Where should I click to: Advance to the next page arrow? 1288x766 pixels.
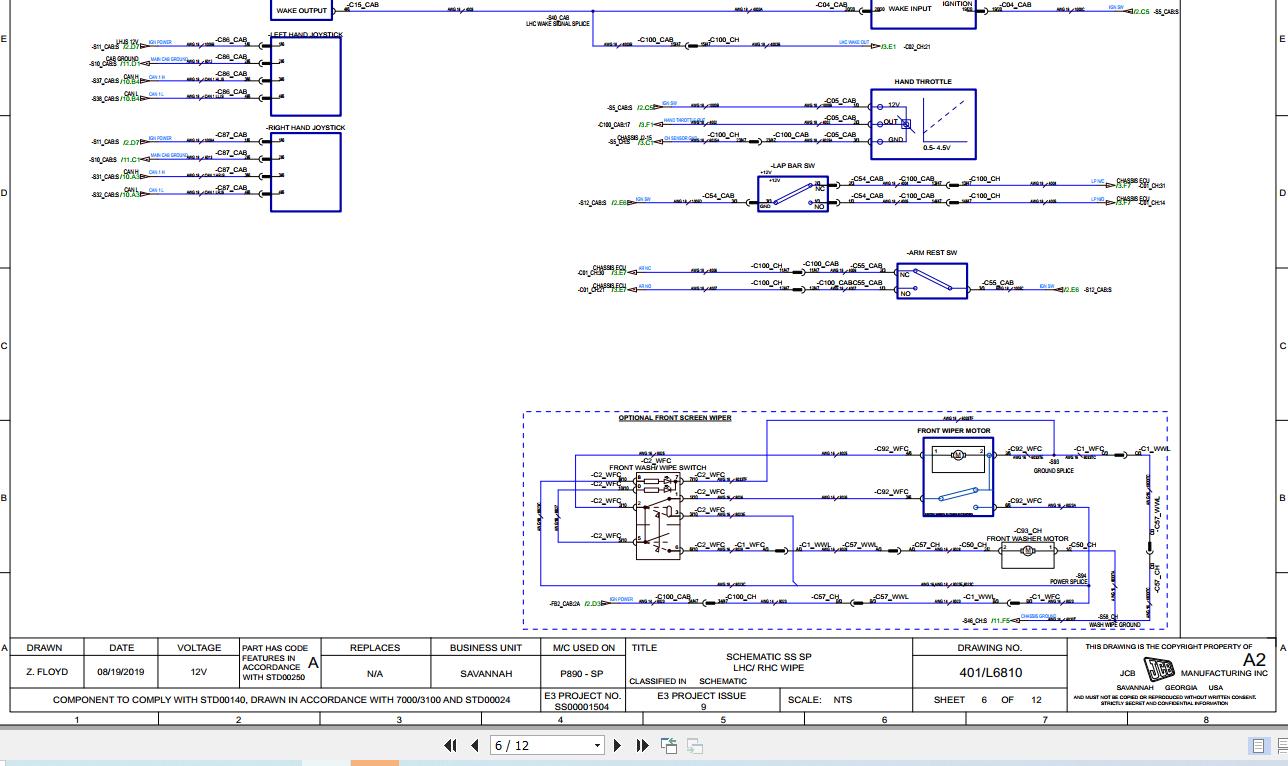point(618,745)
